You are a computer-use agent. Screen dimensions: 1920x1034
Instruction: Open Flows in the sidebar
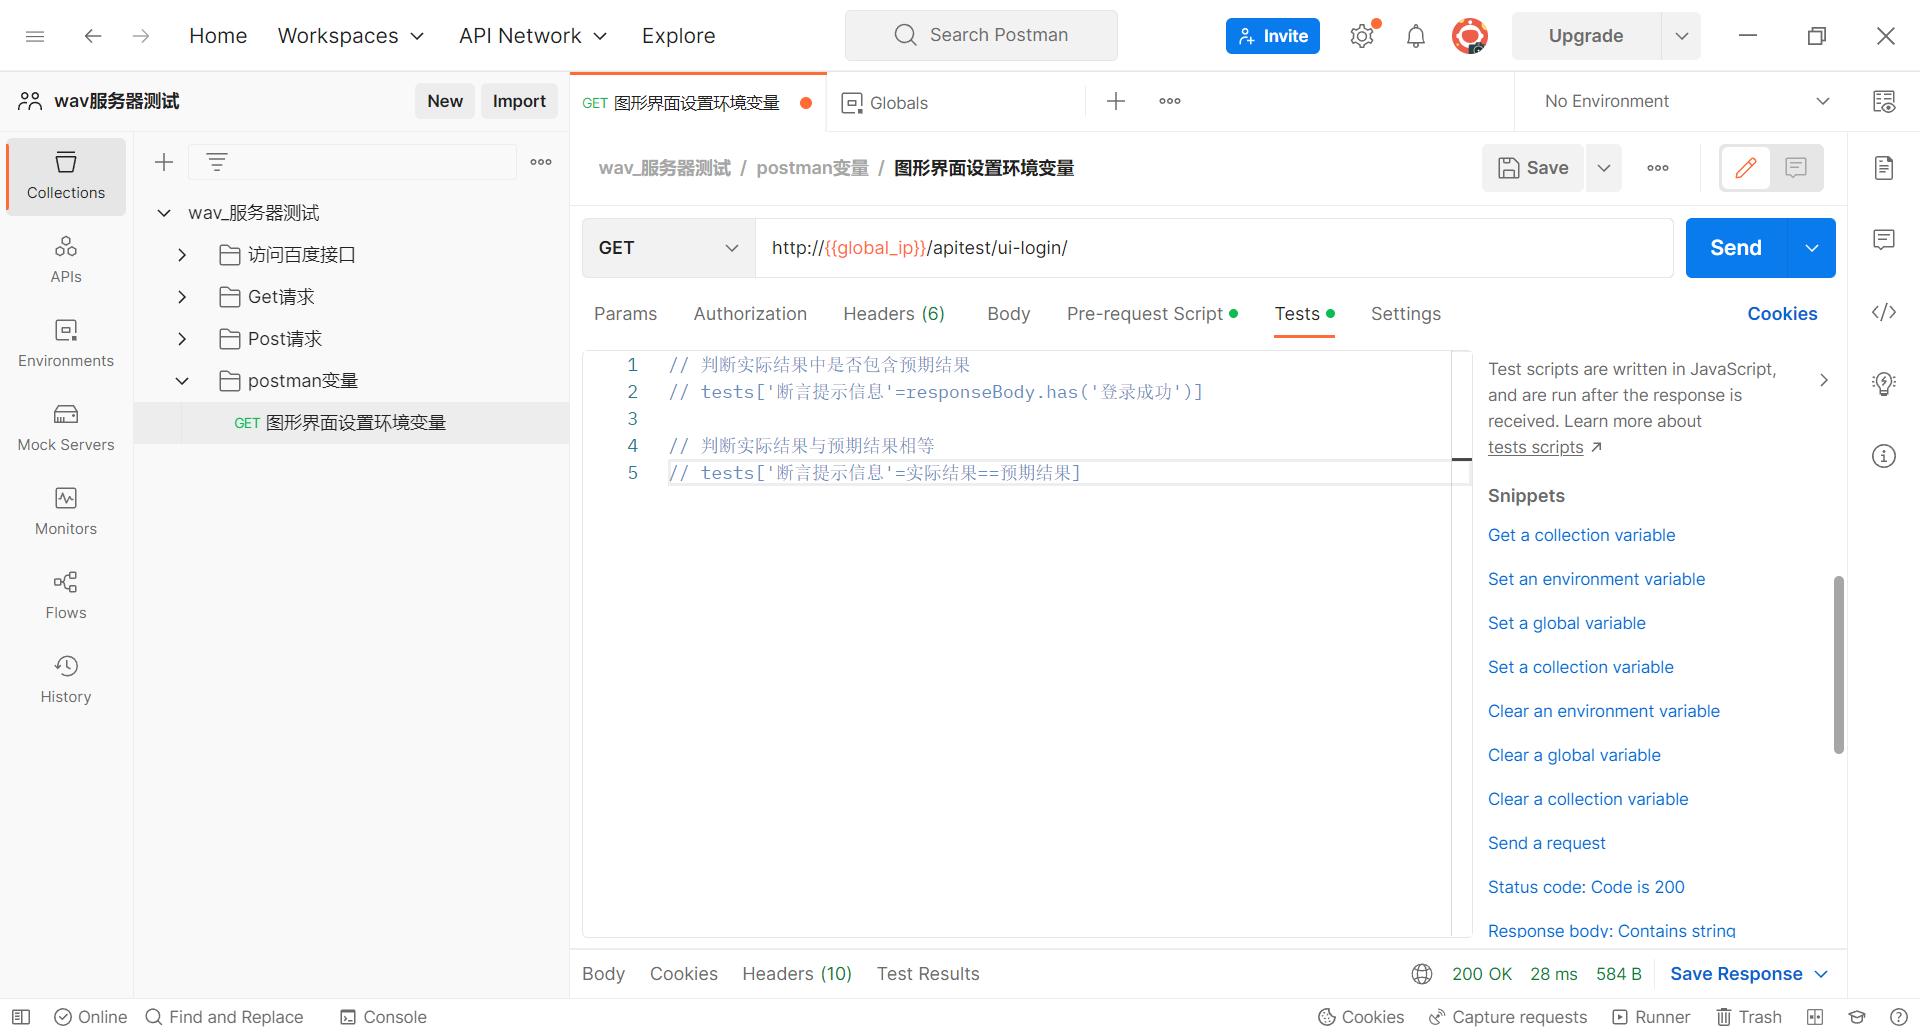[66, 596]
